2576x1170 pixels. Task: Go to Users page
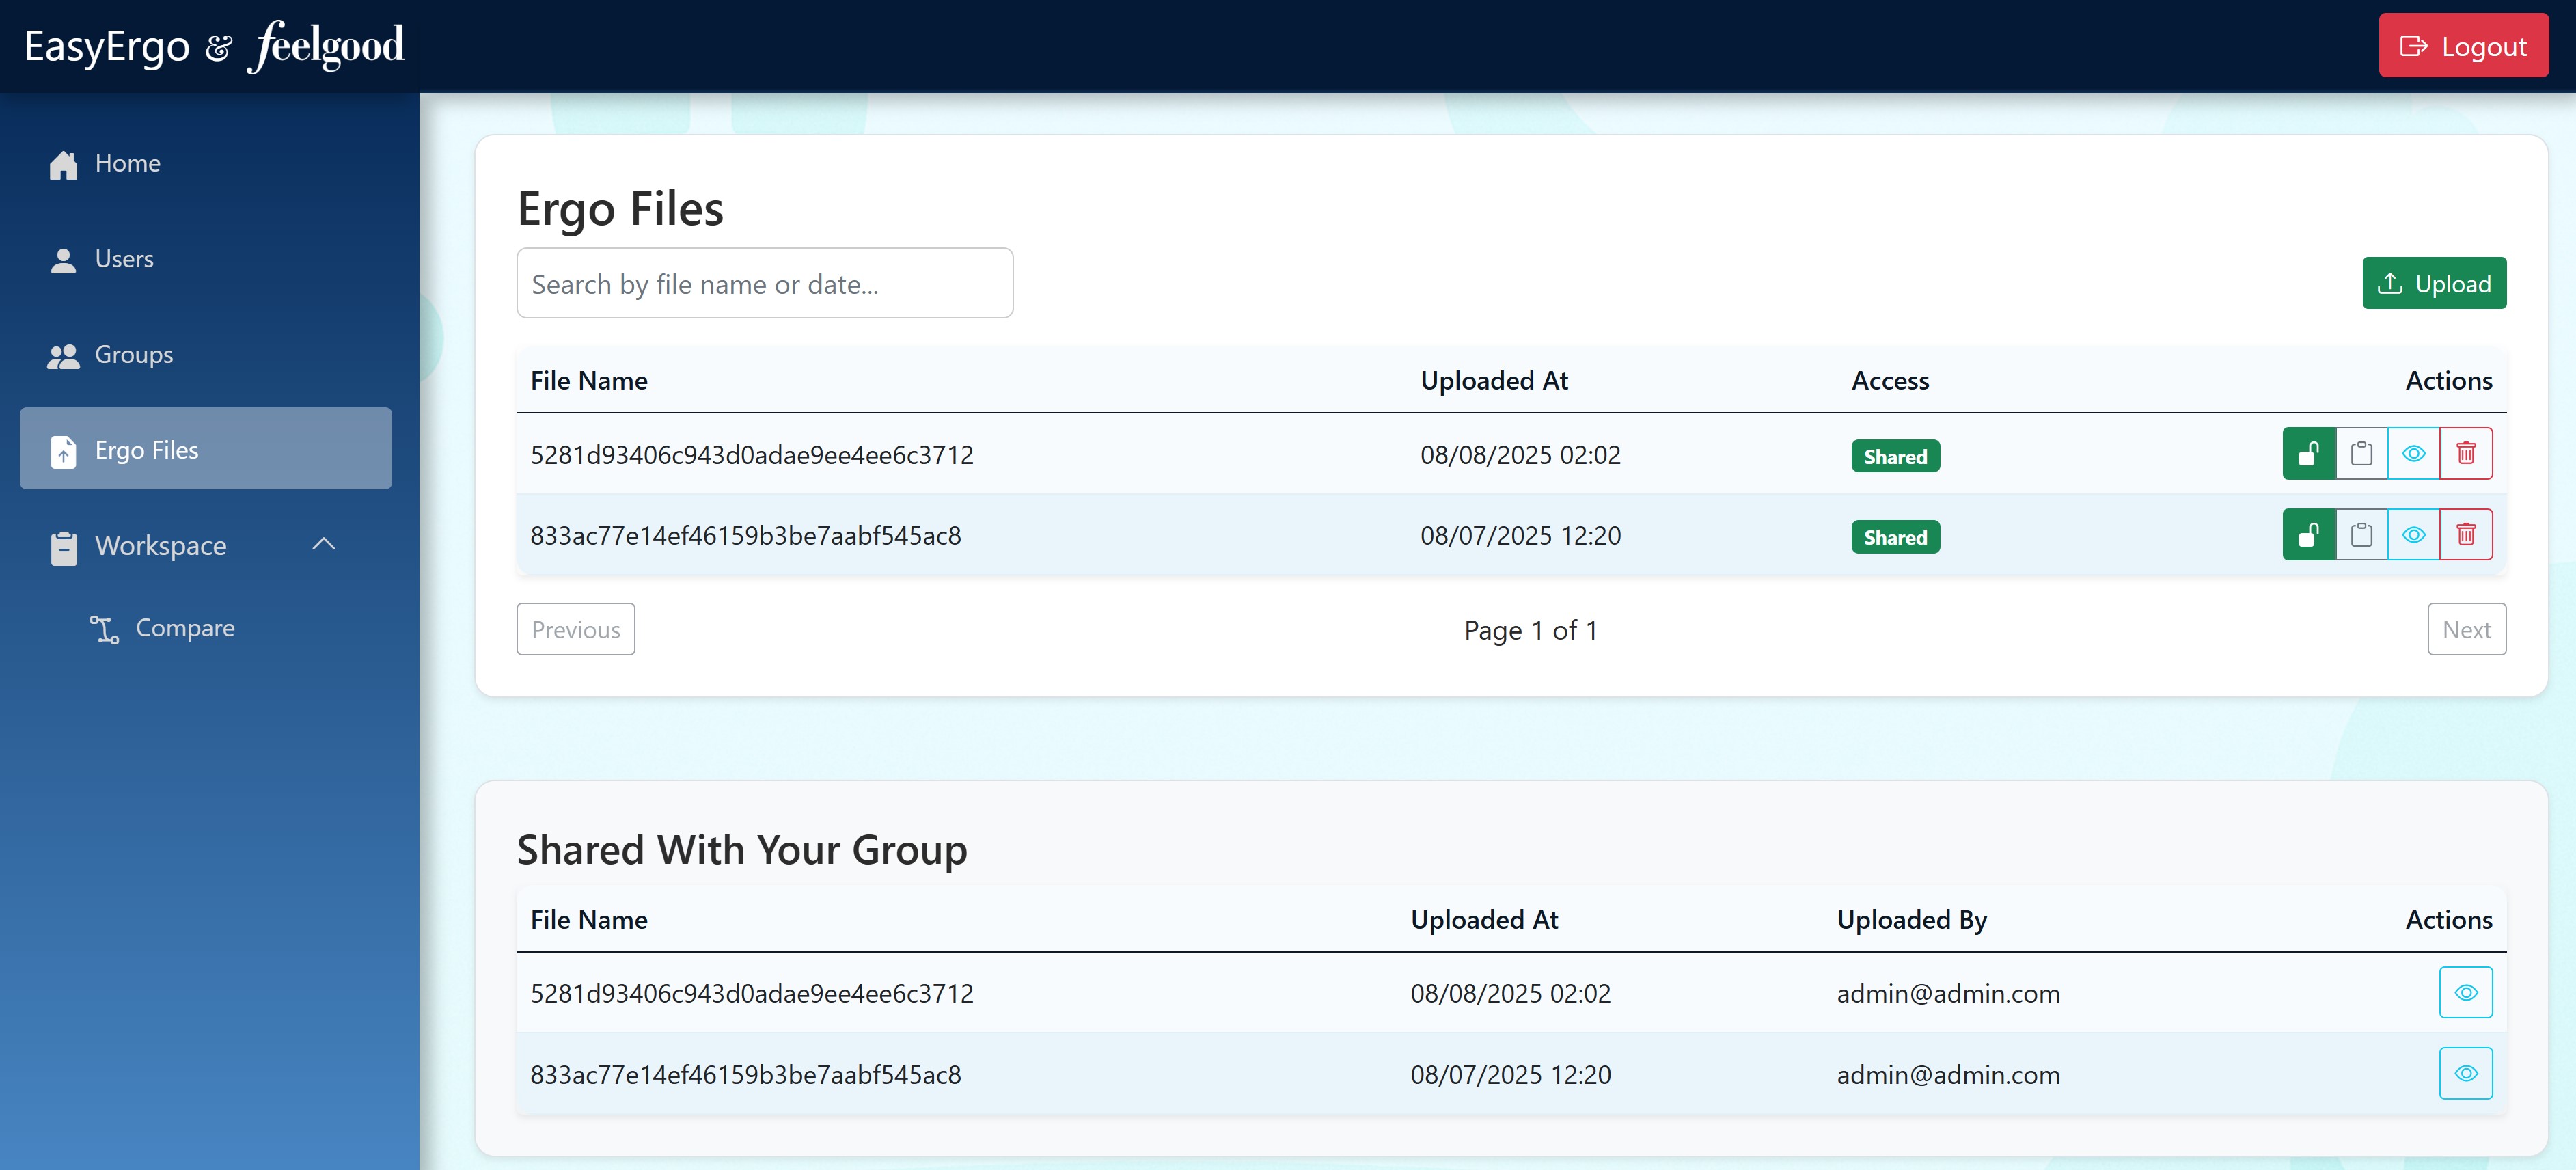[205, 259]
